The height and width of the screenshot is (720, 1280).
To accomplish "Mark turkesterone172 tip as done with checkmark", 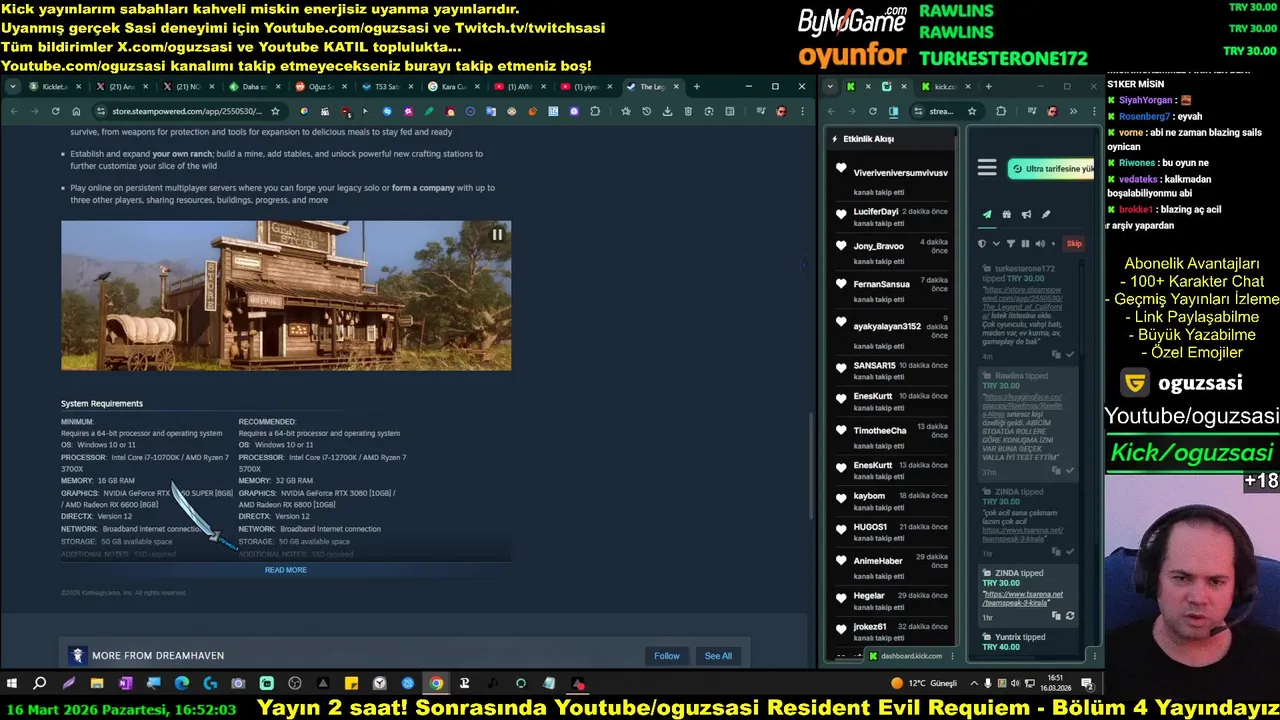I will tap(1070, 355).
